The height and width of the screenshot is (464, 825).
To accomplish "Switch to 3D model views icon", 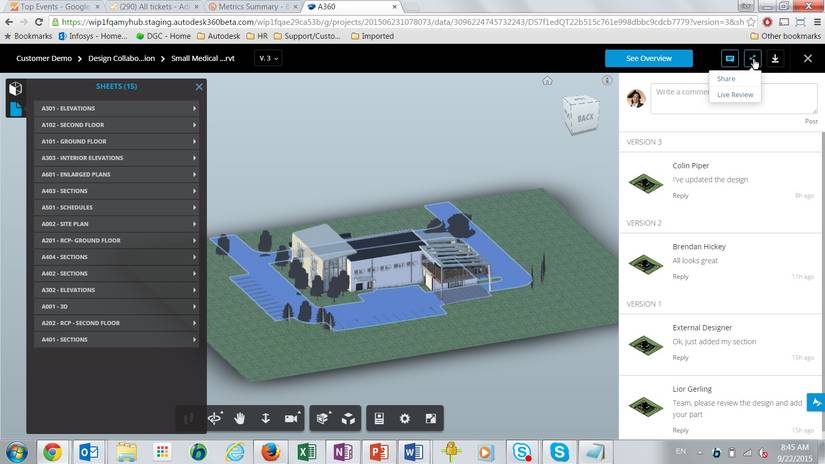I will (x=16, y=88).
